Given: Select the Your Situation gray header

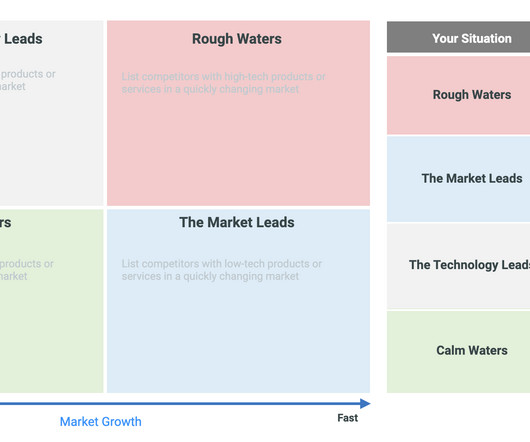Looking at the screenshot, I should click(x=458, y=37).
